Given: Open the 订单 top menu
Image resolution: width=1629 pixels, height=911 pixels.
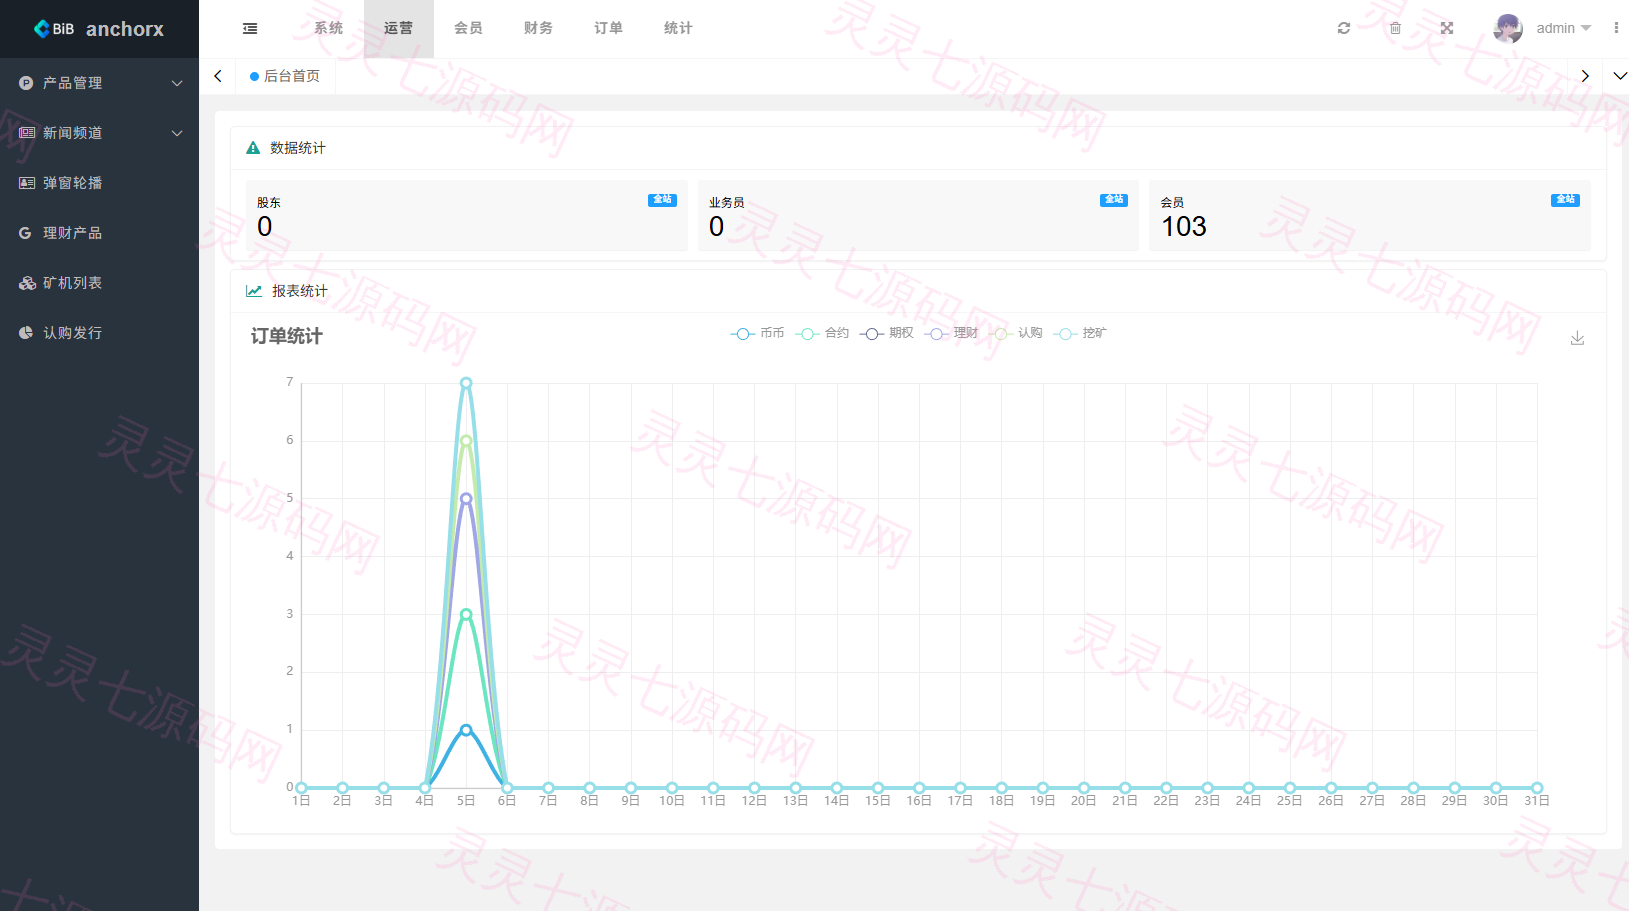Looking at the screenshot, I should tap(609, 28).
